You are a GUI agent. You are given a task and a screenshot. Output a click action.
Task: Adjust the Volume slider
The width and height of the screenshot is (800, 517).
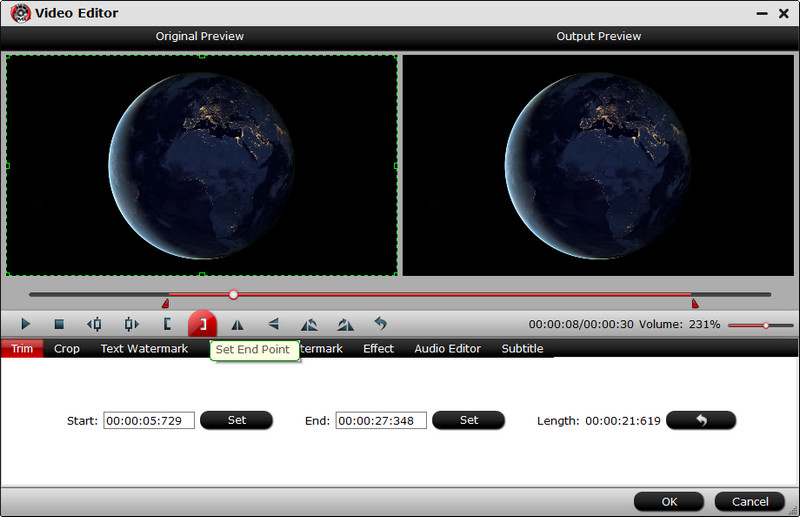tap(765, 325)
